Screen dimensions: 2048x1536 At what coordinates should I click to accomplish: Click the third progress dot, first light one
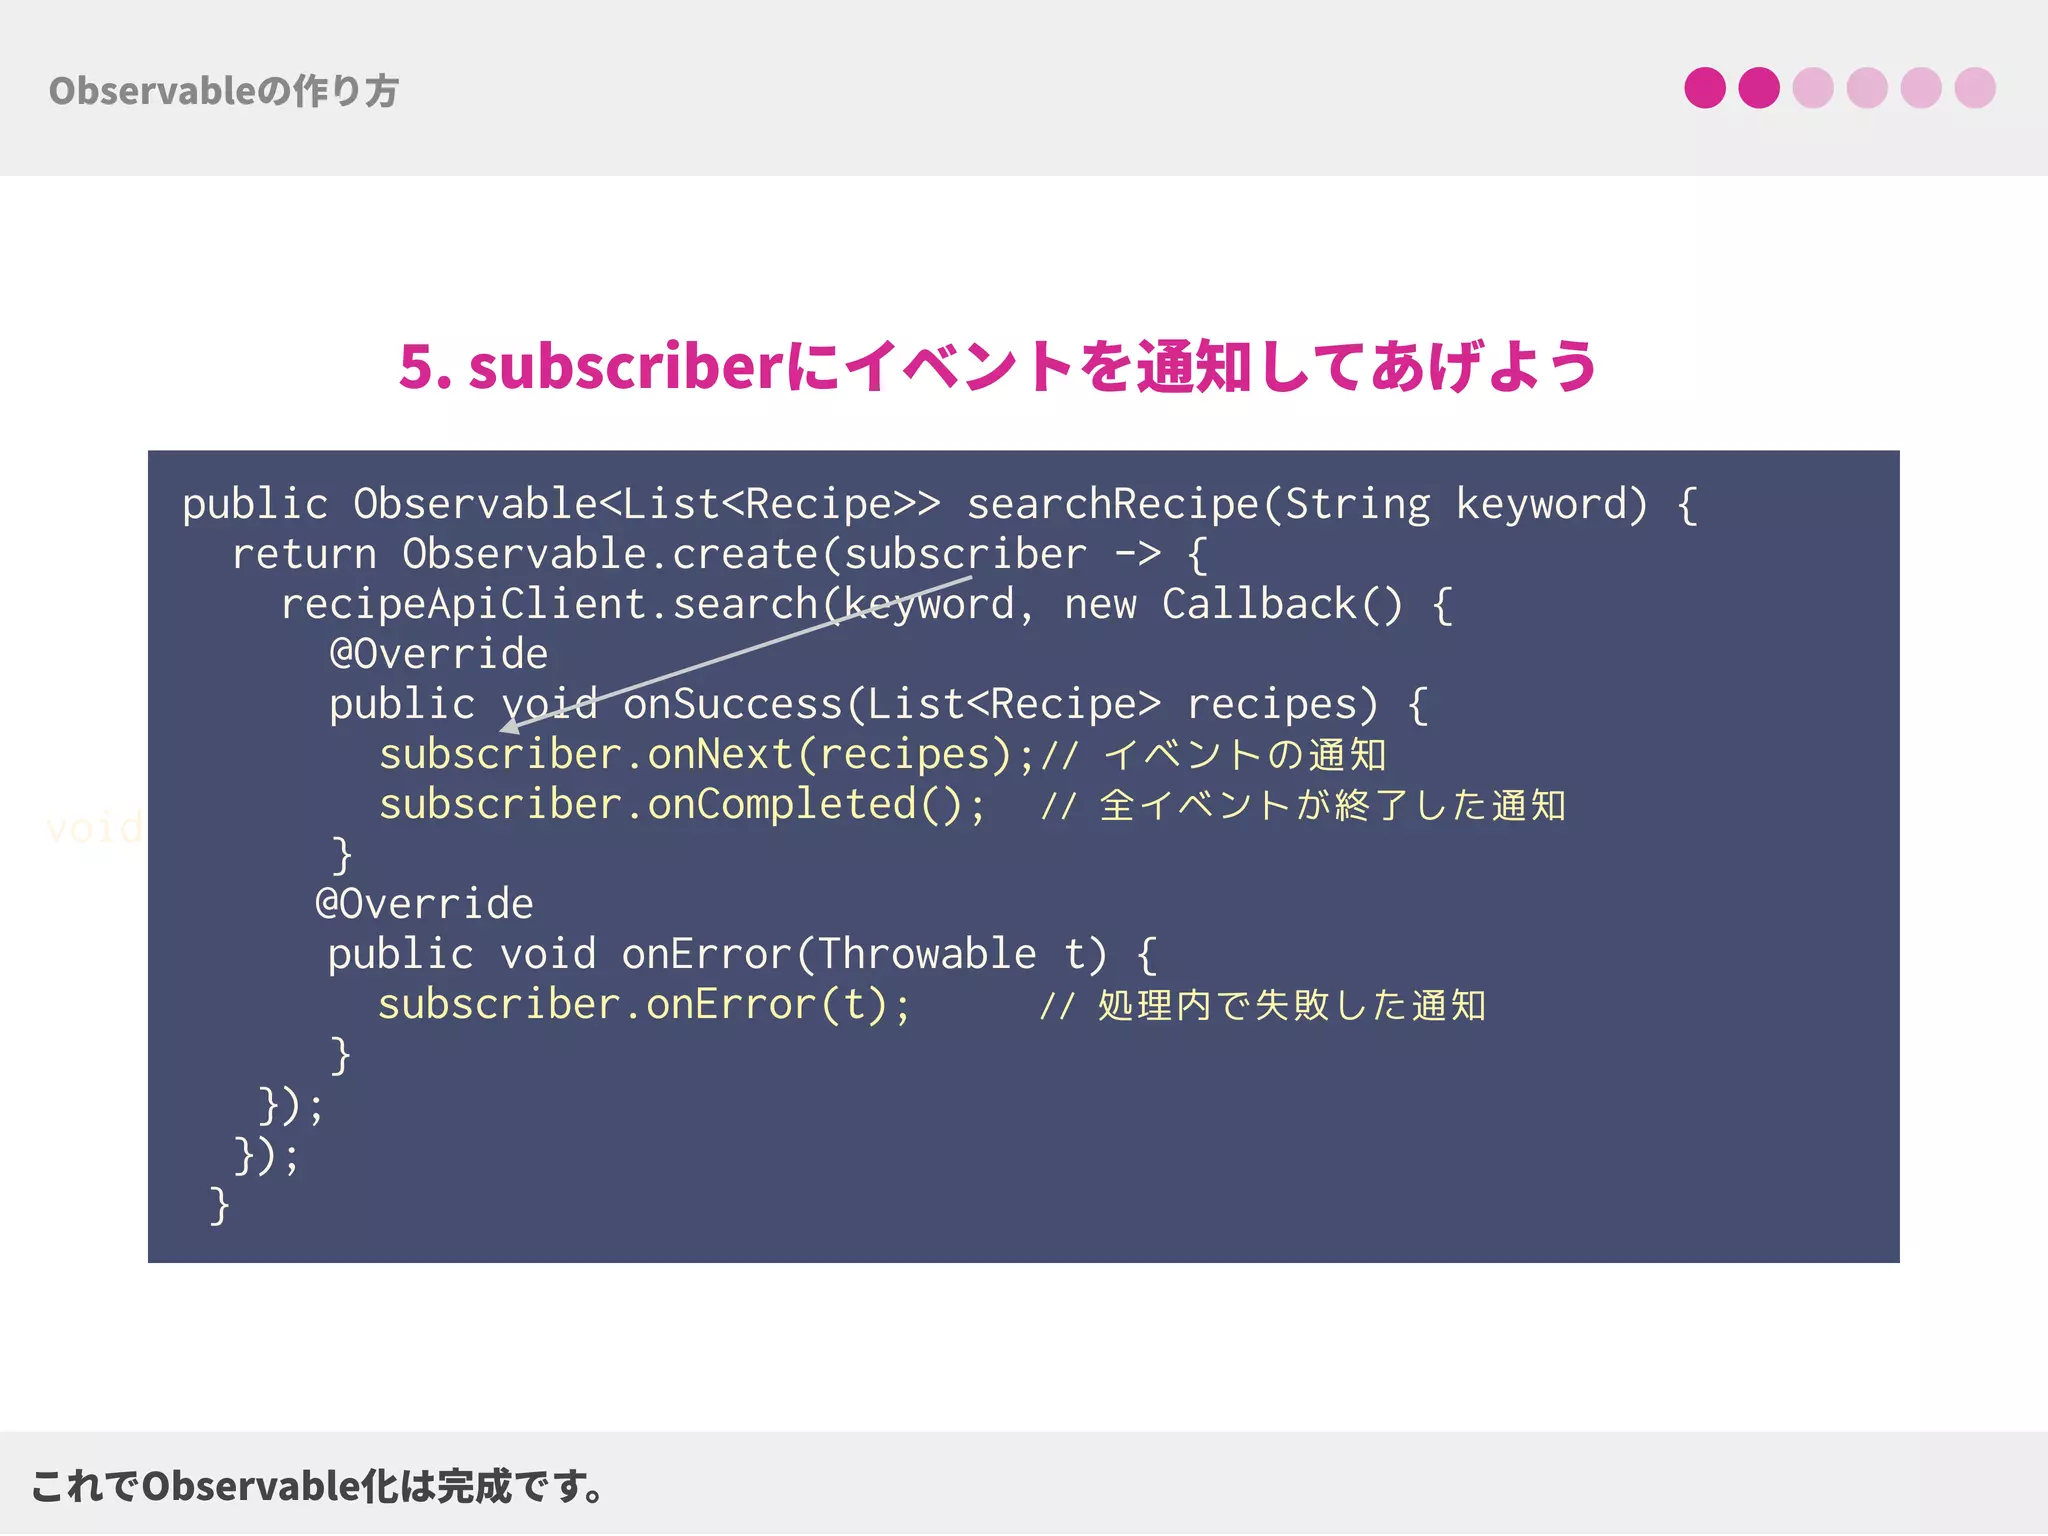click(x=1813, y=88)
